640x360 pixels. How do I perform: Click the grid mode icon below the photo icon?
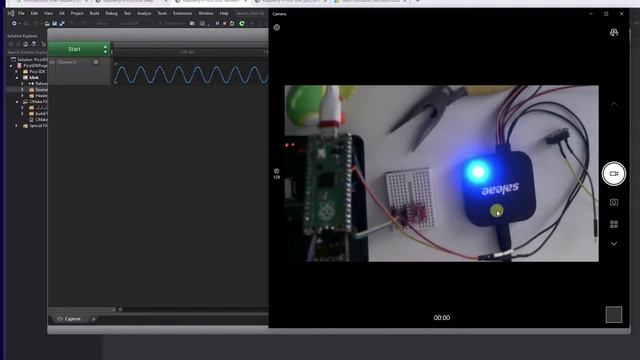(613, 224)
